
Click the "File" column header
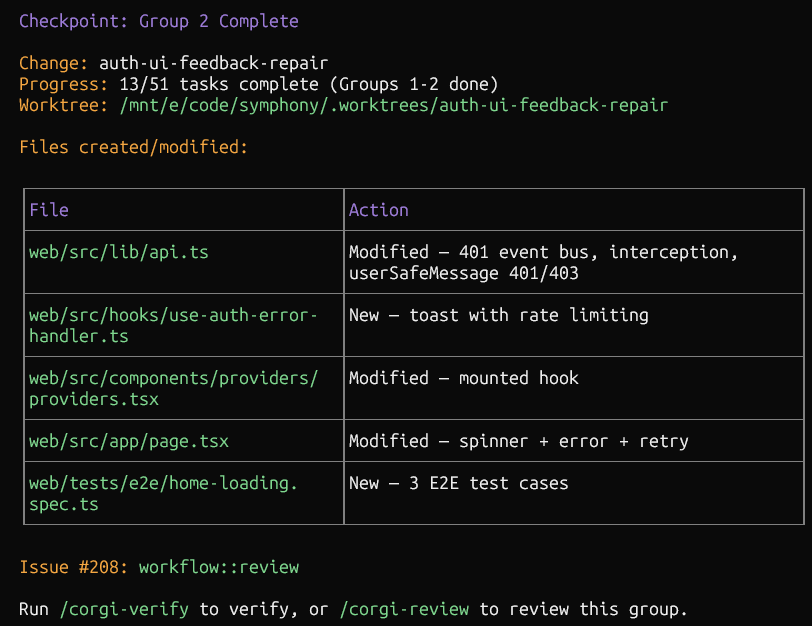(x=49, y=210)
